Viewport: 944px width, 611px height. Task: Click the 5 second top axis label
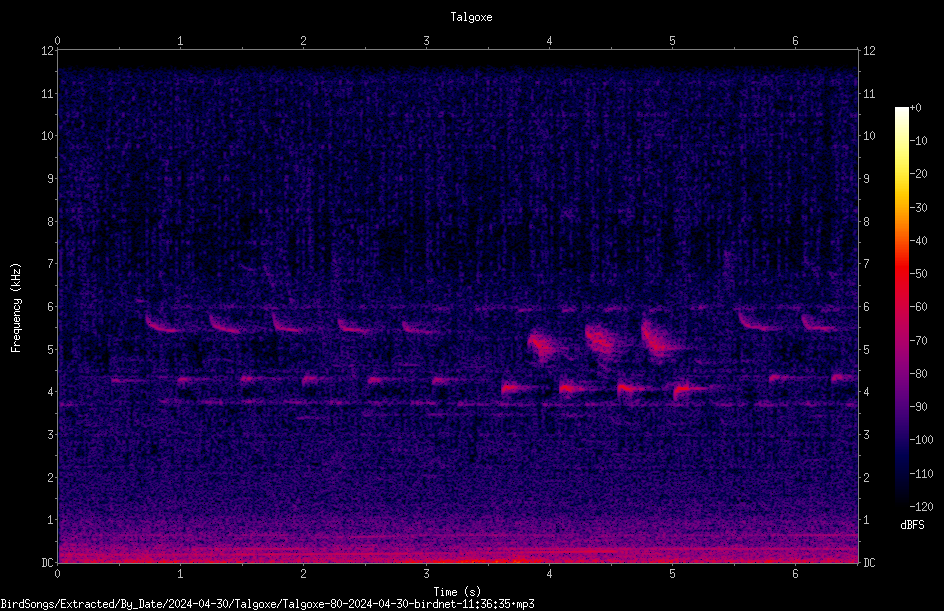click(672, 41)
